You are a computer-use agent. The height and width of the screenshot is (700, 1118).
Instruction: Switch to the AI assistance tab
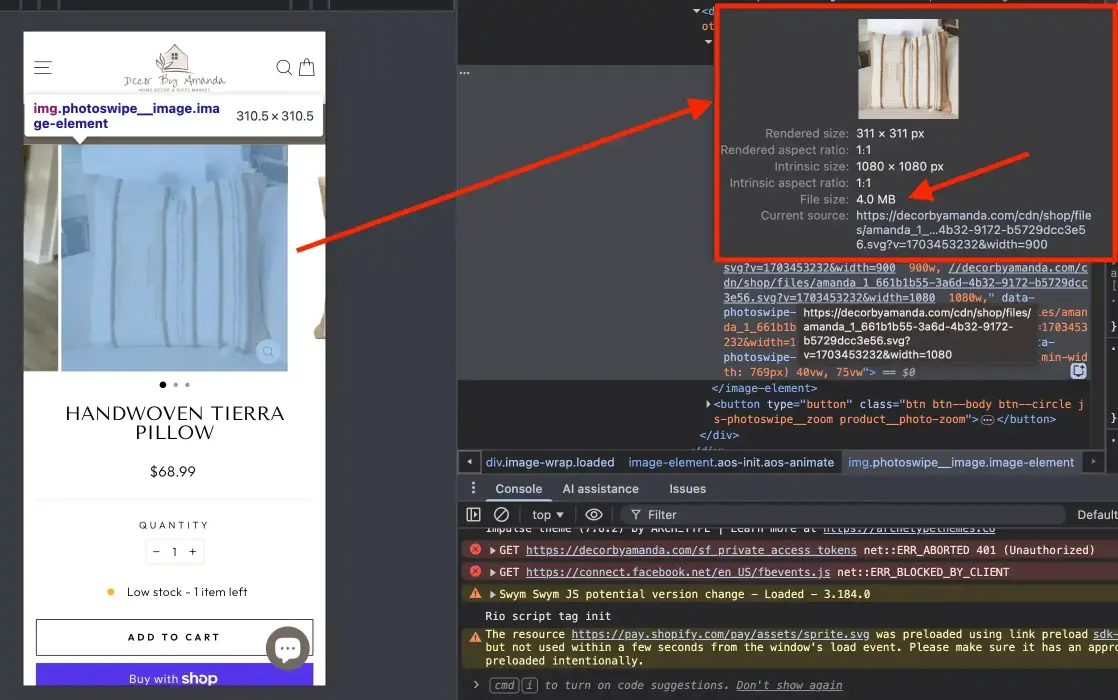600,489
